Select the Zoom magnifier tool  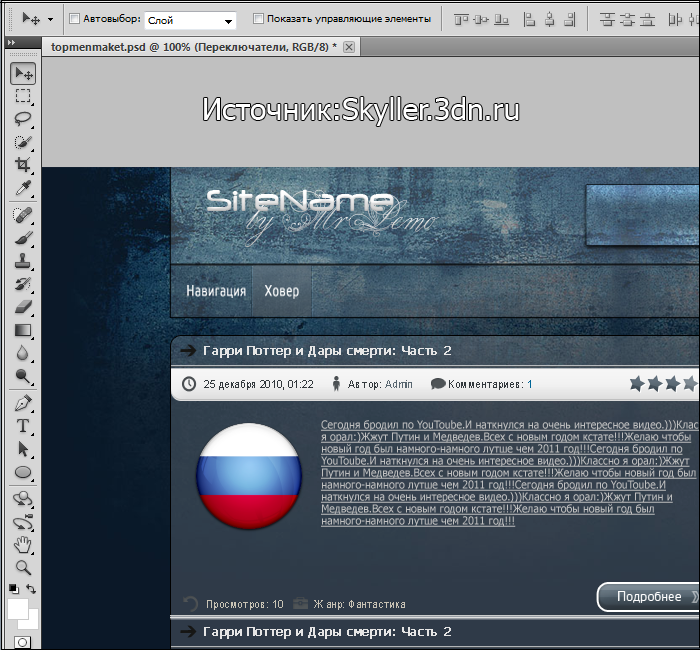(x=23, y=567)
